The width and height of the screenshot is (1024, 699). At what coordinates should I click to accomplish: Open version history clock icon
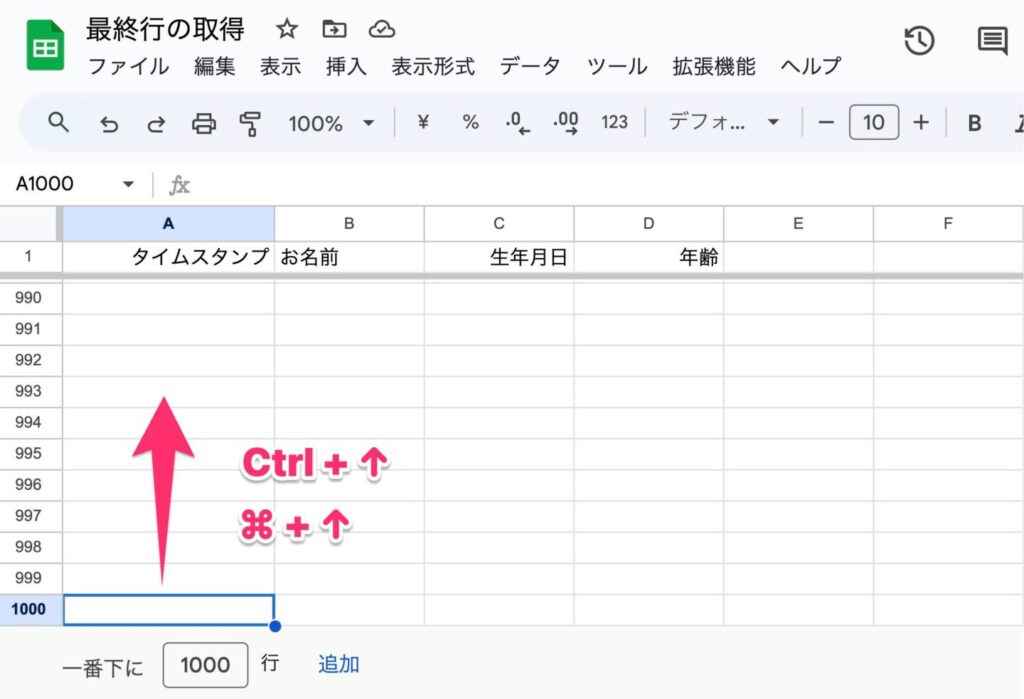click(920, 41)
